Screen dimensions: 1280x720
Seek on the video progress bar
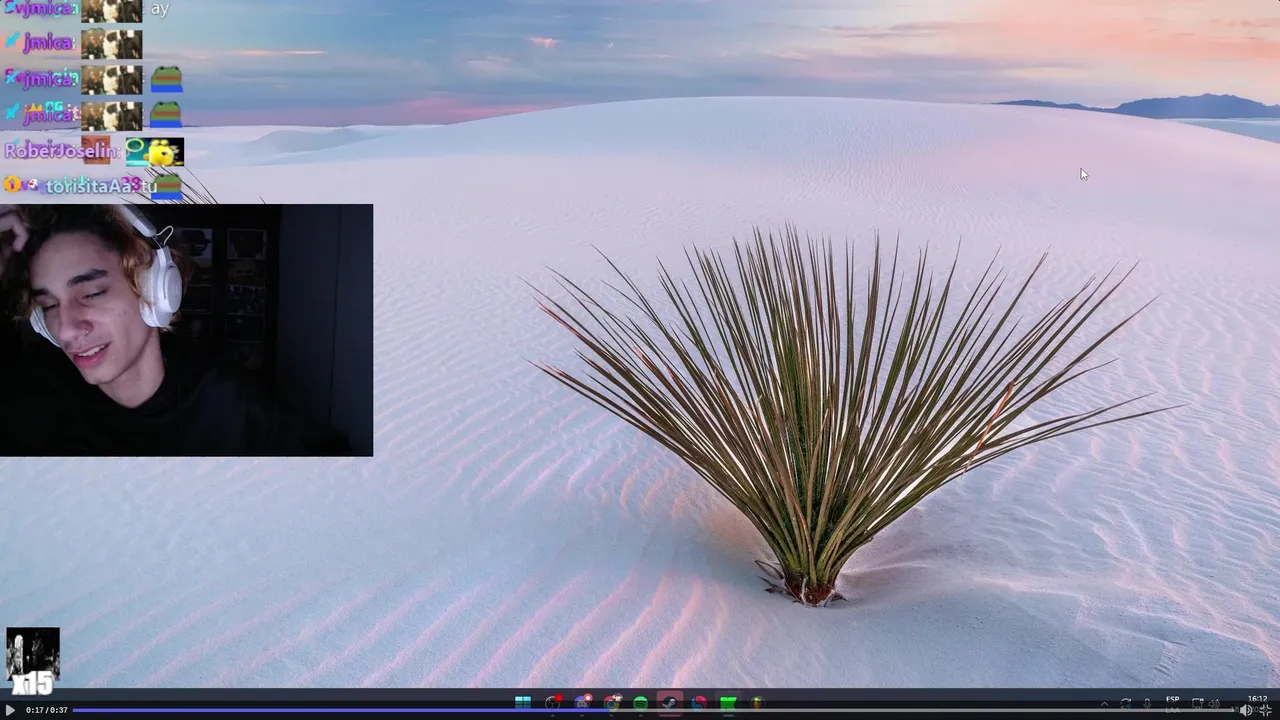point(655,710)
